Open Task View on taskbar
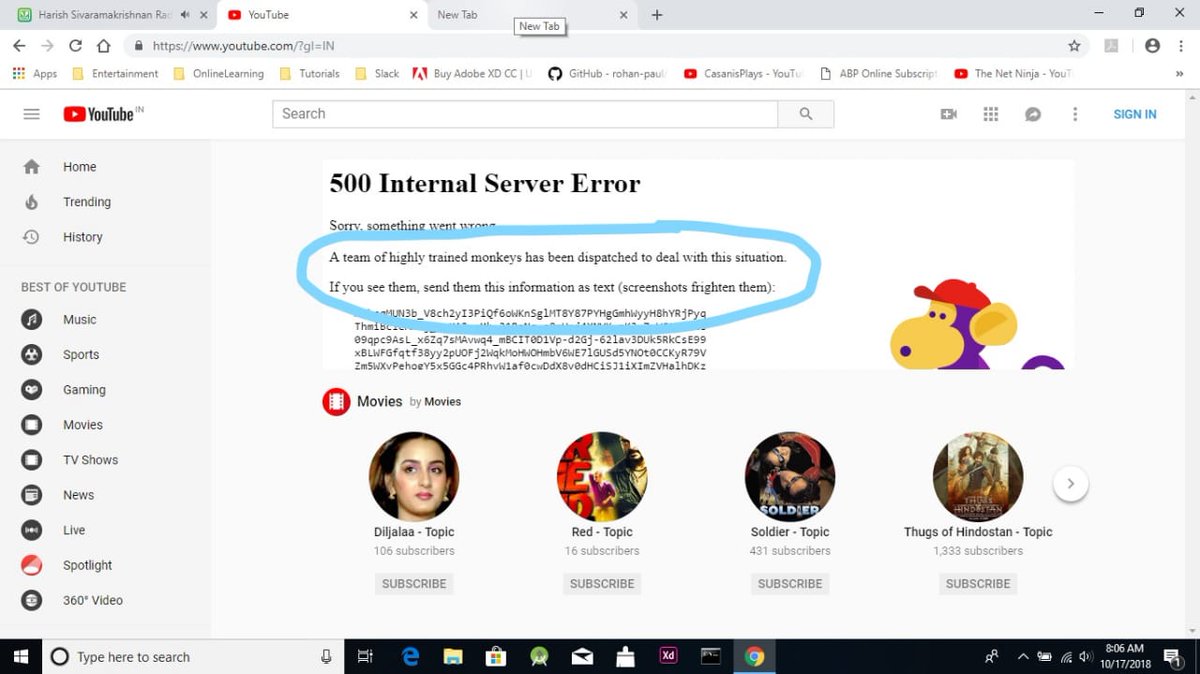 point(365,657)
